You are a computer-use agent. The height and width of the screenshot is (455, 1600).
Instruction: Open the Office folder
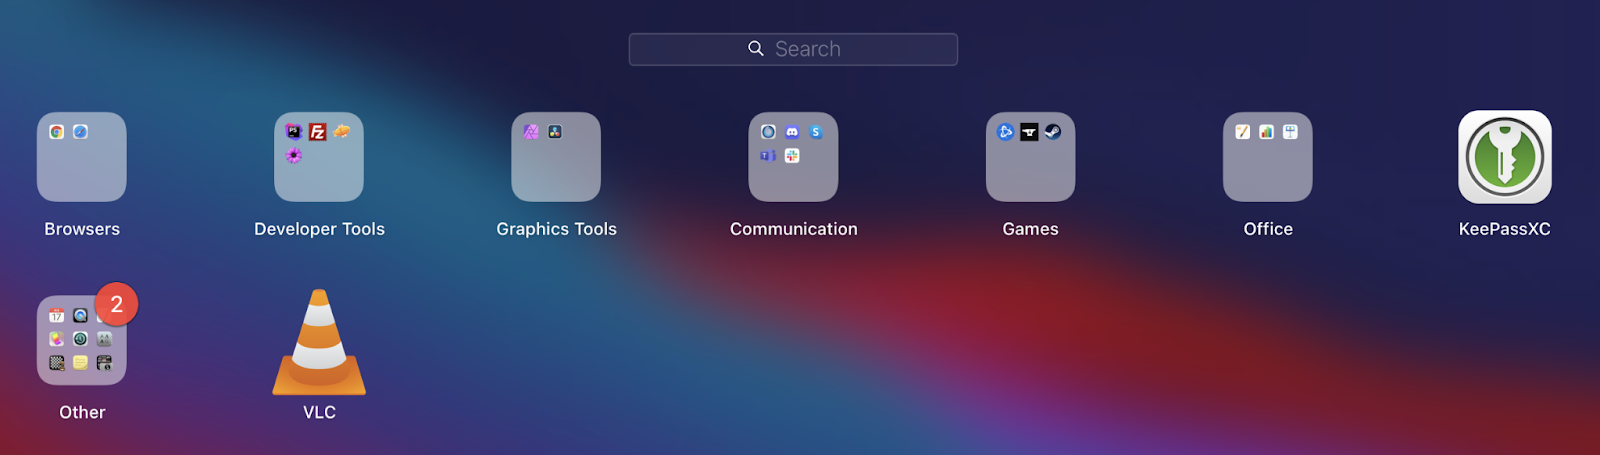1268,157
